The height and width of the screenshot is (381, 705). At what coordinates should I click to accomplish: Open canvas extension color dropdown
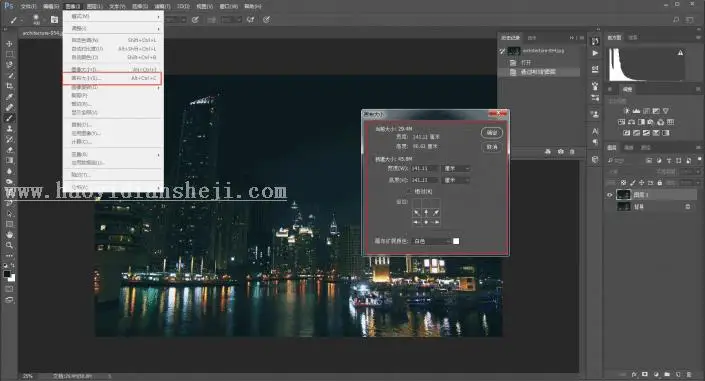(431, 242)
